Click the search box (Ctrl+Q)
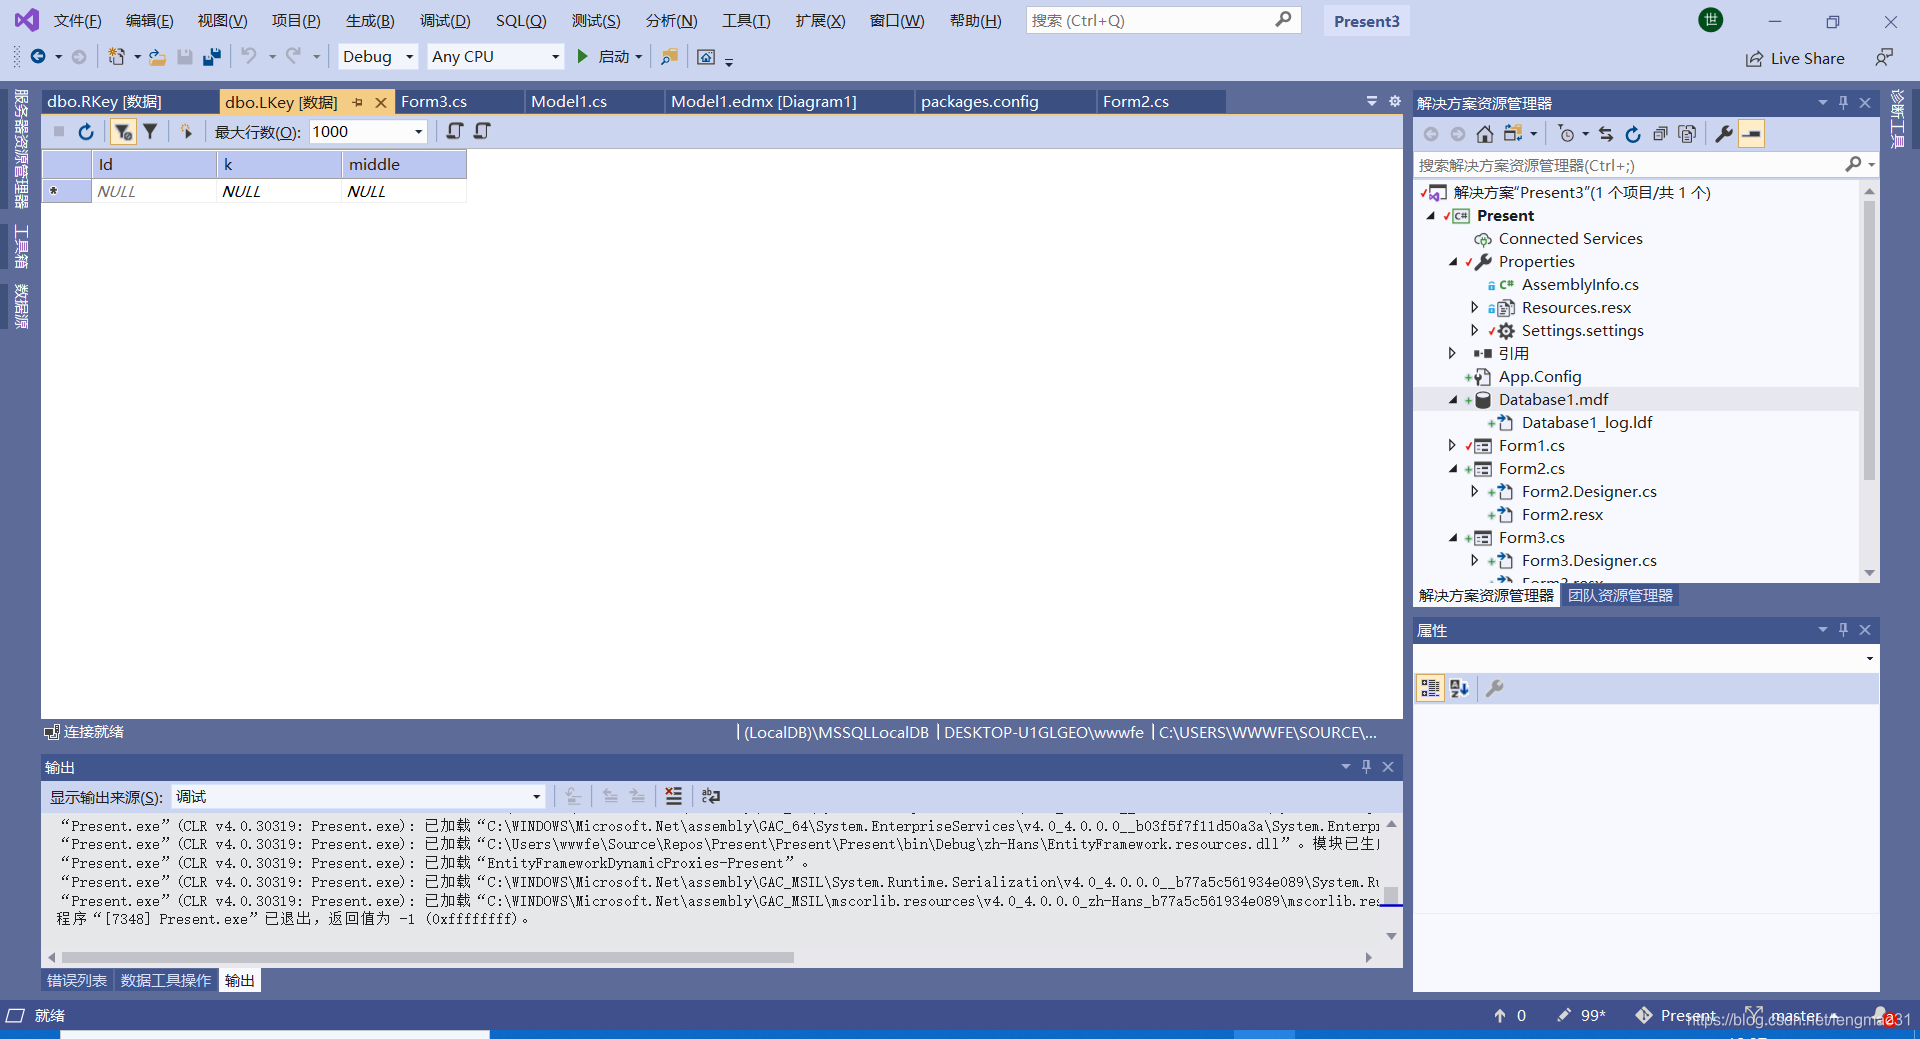 pyautogui.click(x=1163, y=20)
